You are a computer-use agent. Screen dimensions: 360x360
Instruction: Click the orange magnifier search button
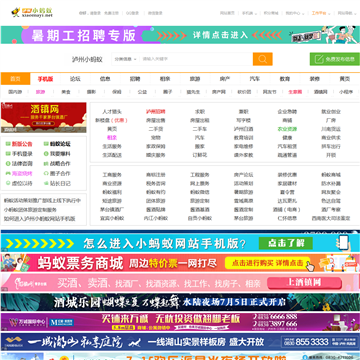pos(263,59)
